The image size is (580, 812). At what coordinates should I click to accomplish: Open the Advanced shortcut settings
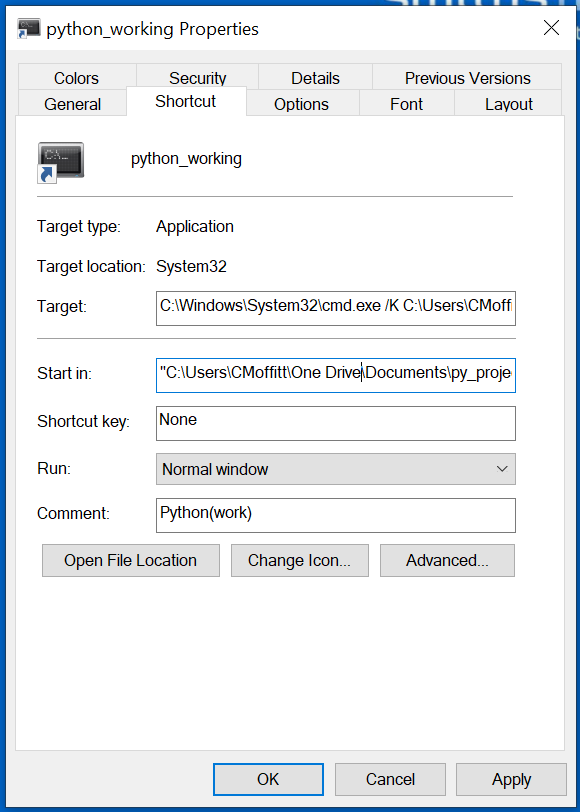tap(447, 560)
